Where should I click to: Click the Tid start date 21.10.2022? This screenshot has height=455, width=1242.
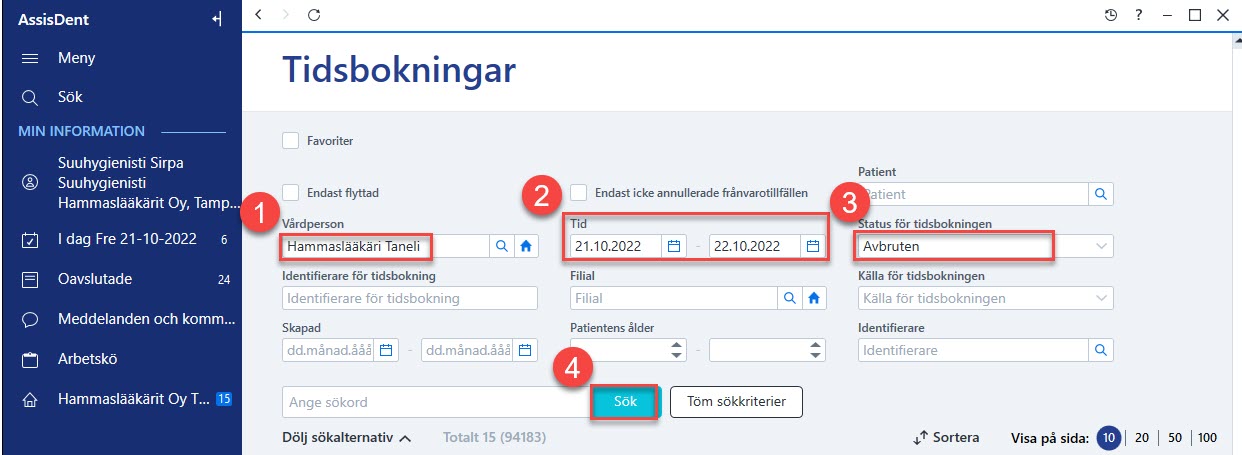pos(617,245)
